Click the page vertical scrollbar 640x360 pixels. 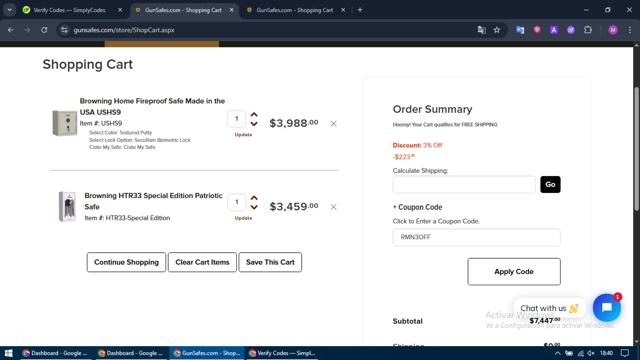pyautogui.click(x=636, y=149)
